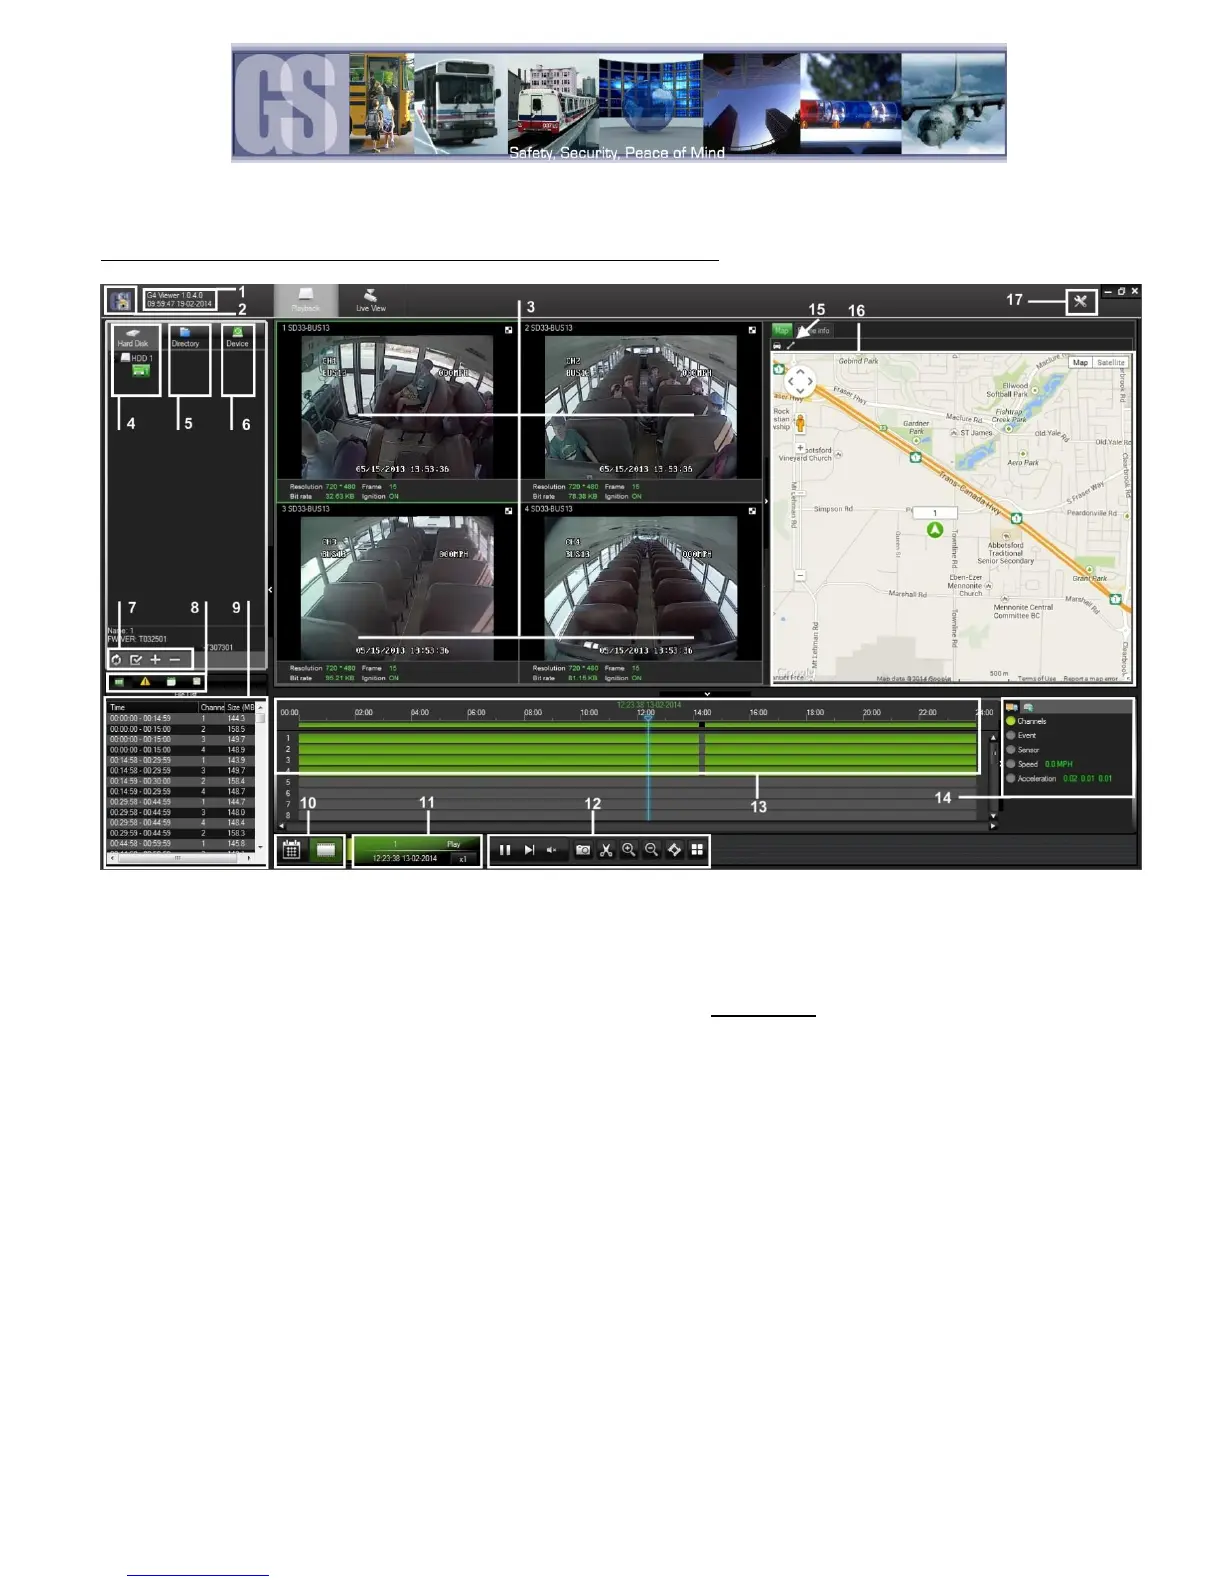The width and height of the screenshot is (1224, 1584).
Task: Select the Device source tab
Action: (237, 337)
